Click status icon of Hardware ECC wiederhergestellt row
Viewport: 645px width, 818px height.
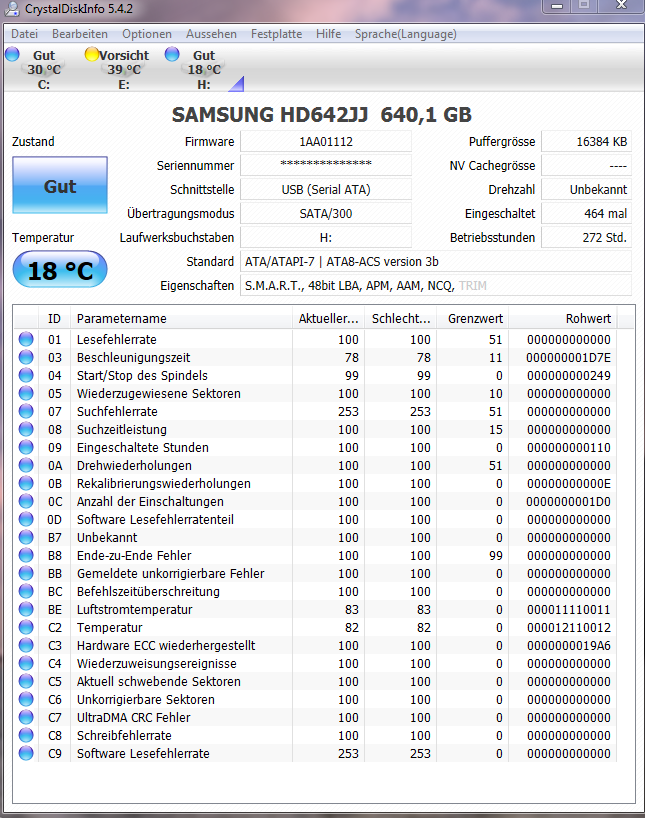pos(26,645)
